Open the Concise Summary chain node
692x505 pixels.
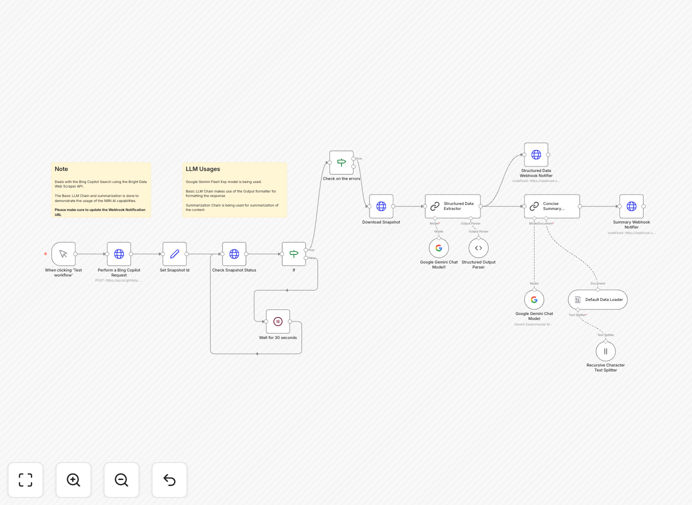tap(552, 206)
